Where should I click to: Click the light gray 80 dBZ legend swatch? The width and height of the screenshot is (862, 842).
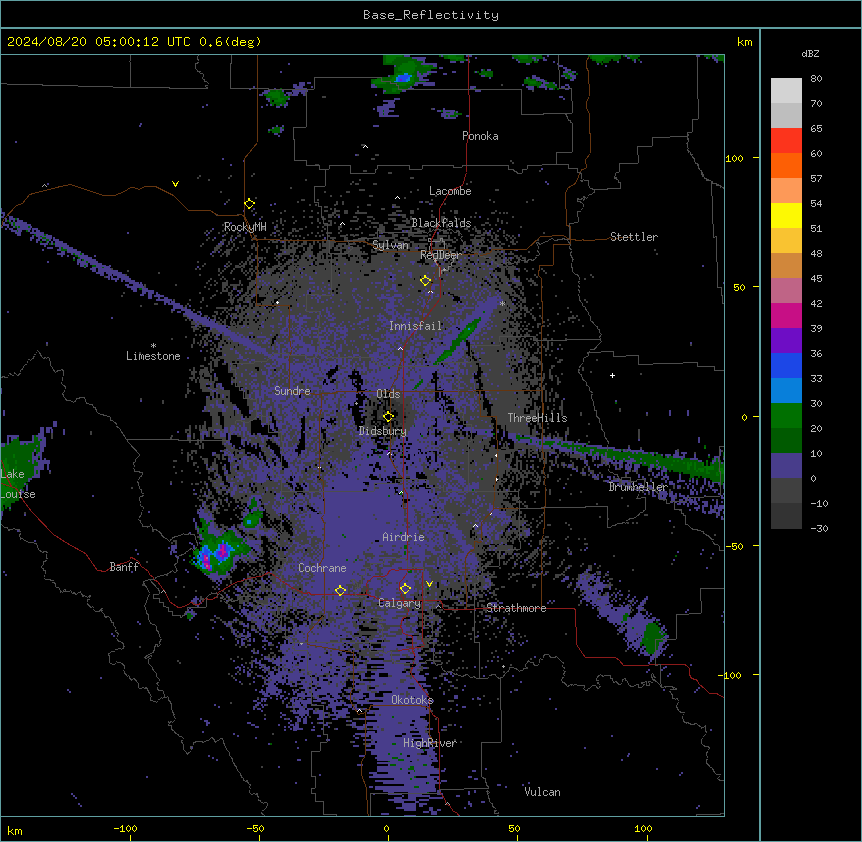(786, 91)
